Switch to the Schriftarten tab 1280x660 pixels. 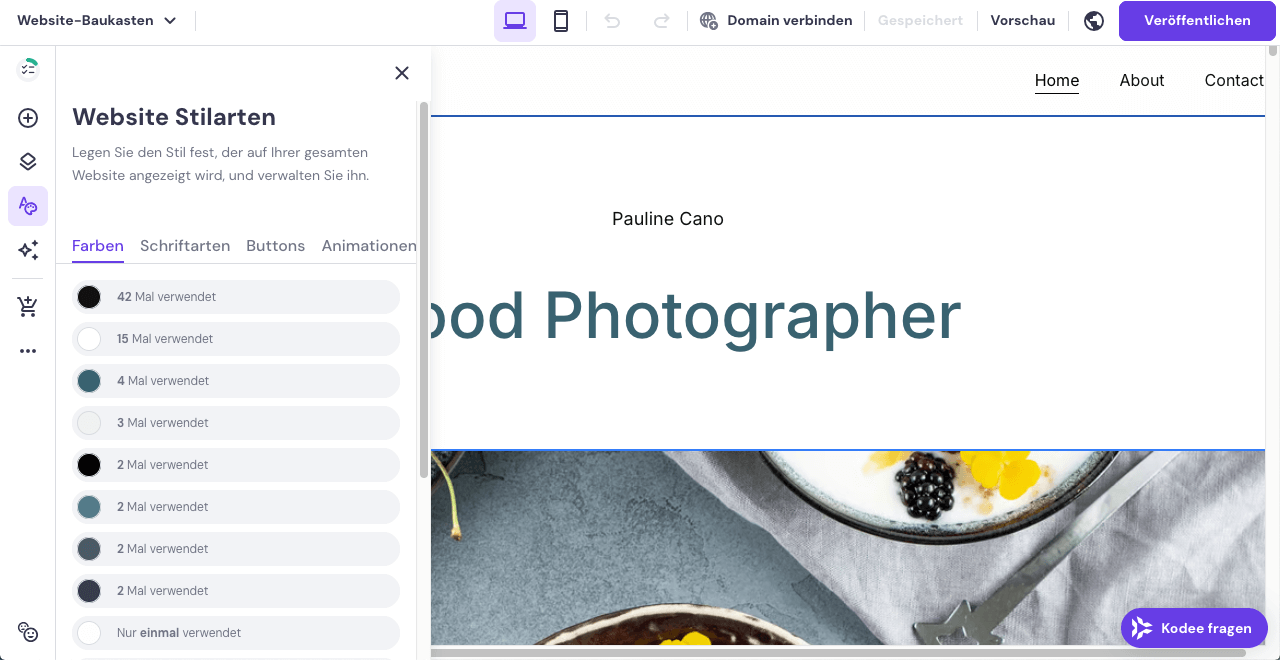point(185,246)
